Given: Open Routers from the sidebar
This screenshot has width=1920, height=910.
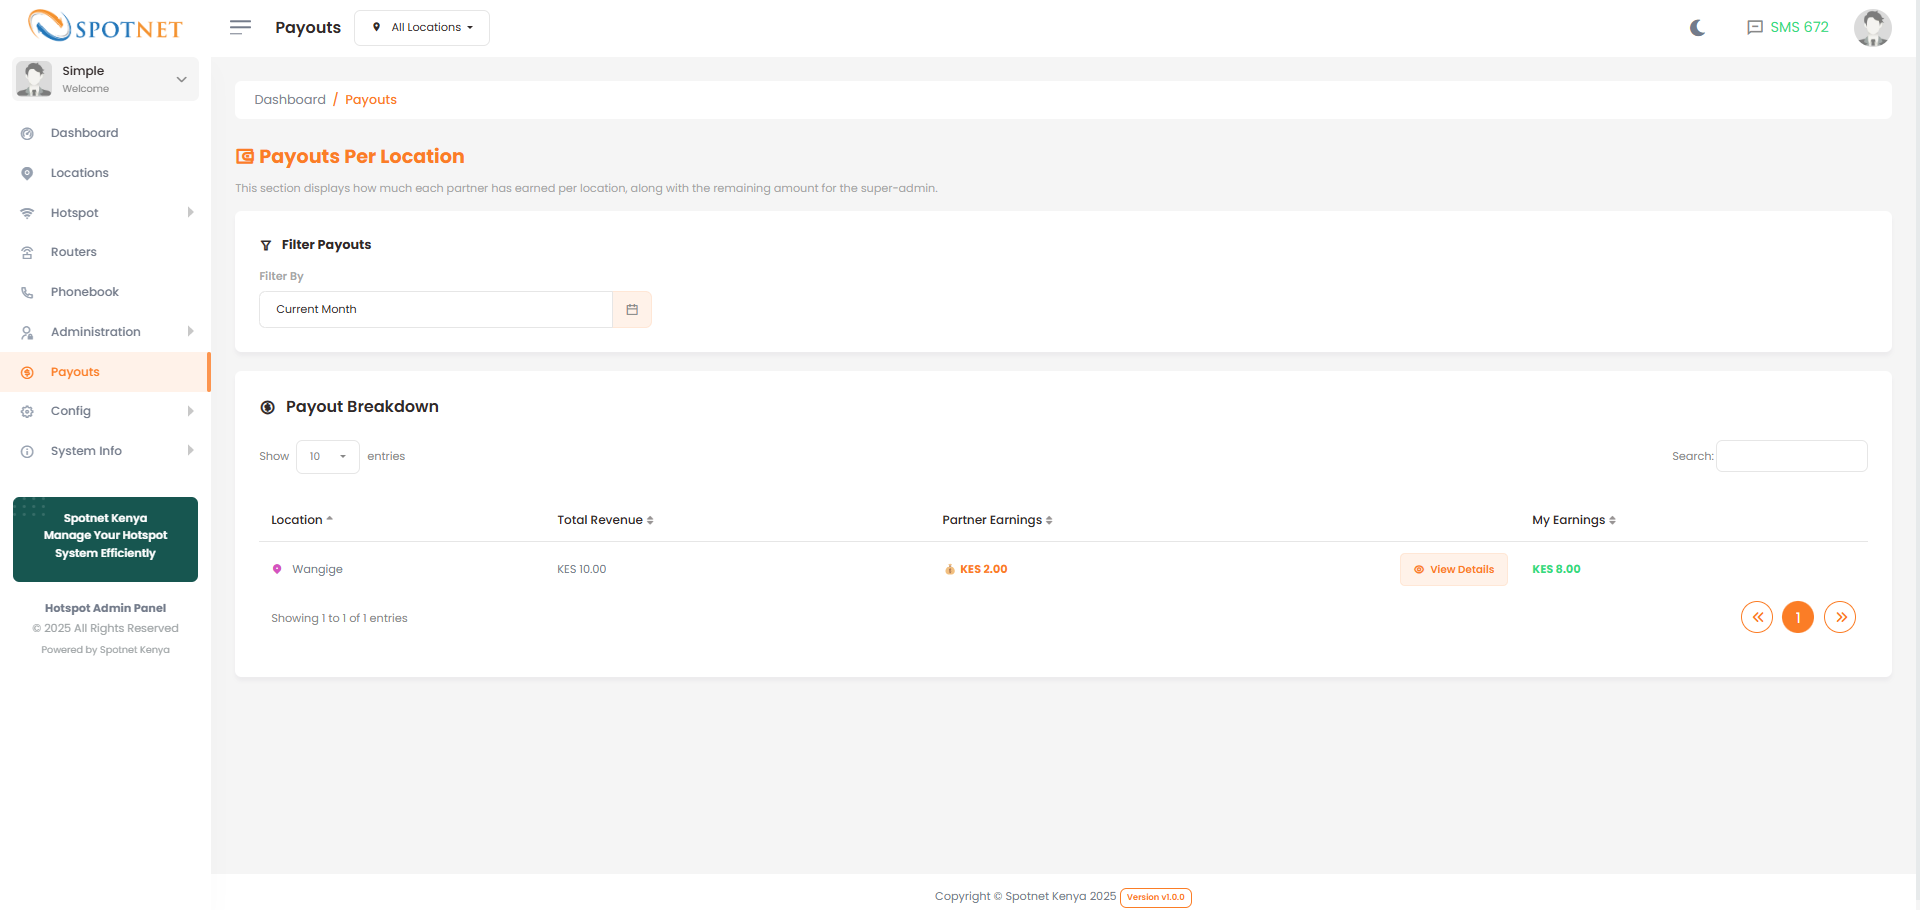Looking at the screenshot, I should tap(74, 252).
